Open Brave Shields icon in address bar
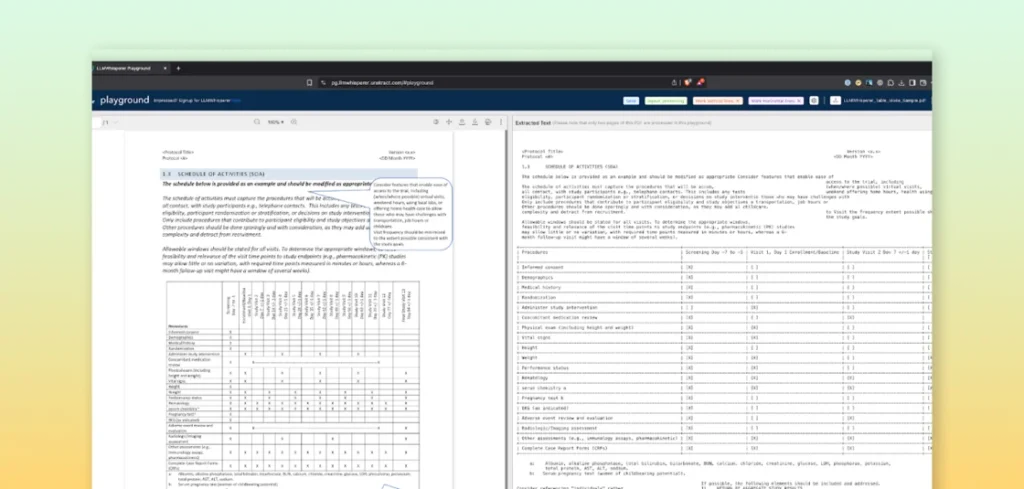This screenshot has width=1024, height=489. coord(685,83)
